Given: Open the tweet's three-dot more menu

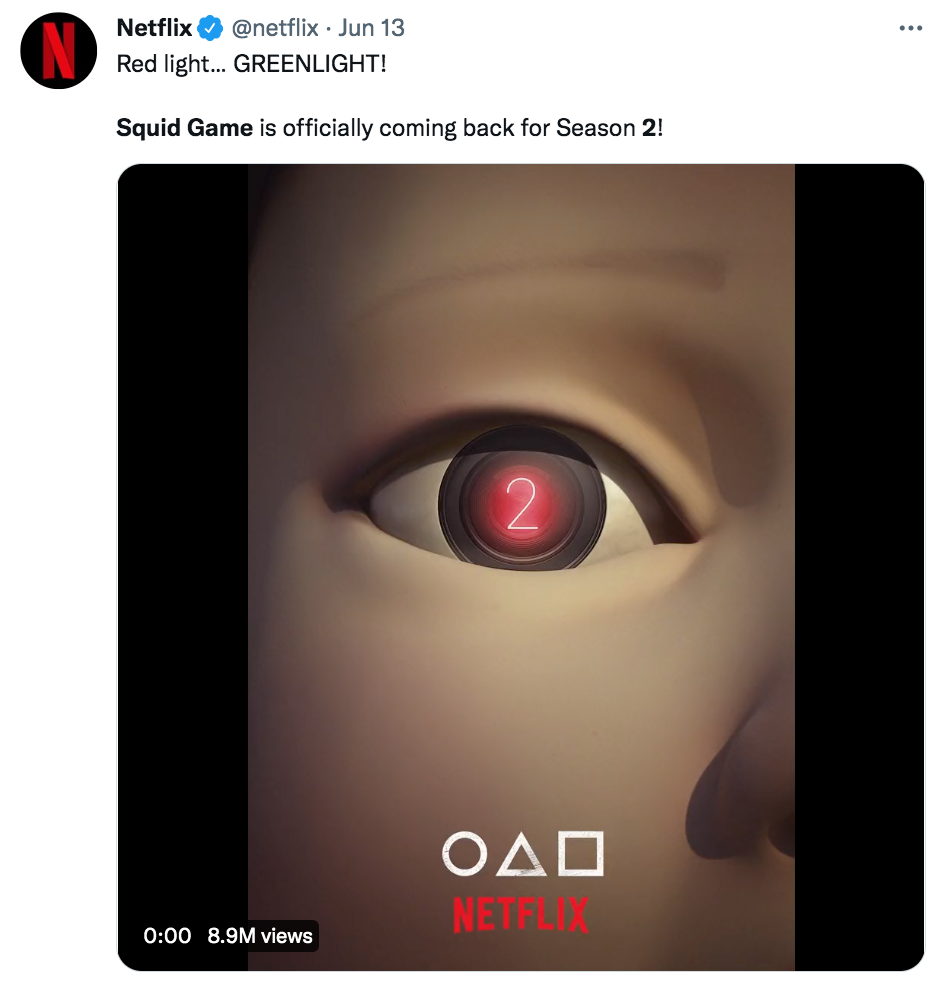Looking at the screenshot, I should click(x=910, y=28).
